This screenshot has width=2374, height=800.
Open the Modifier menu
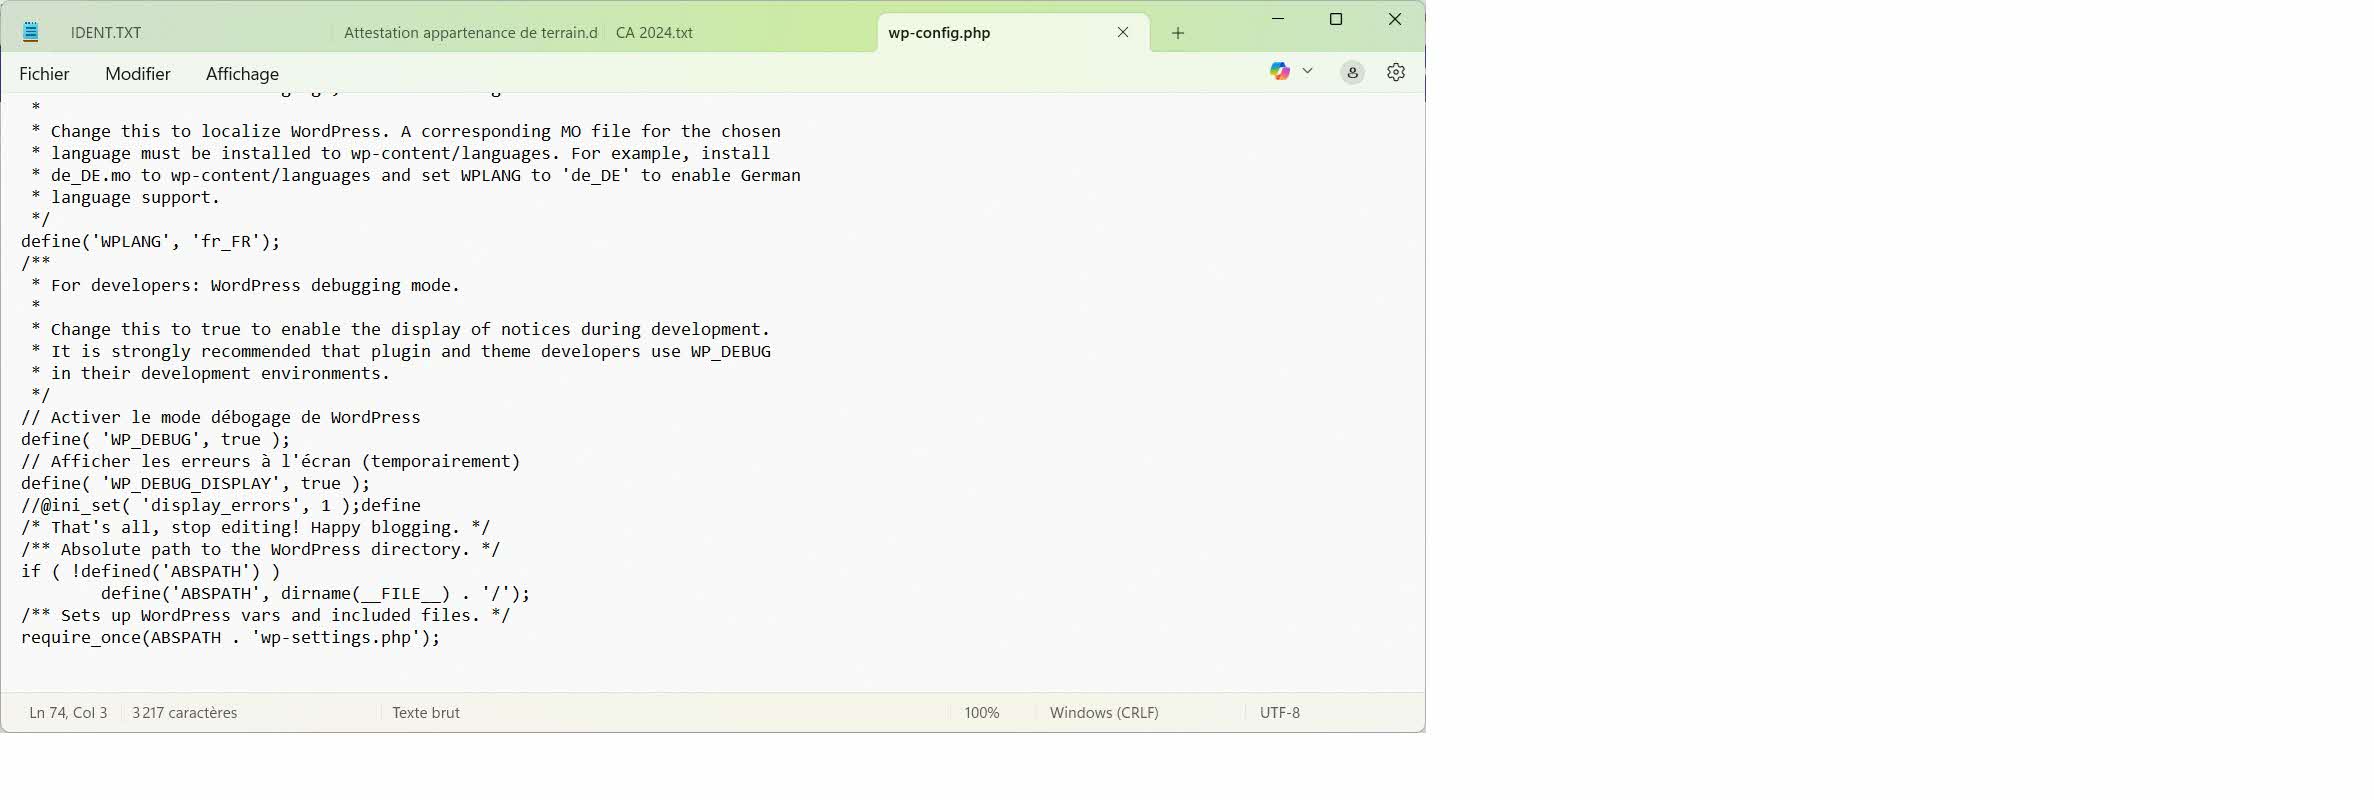(138, 74)
